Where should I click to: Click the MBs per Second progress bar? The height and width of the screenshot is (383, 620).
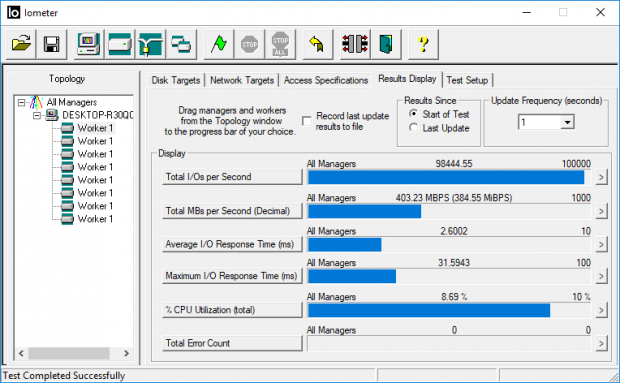tap(449, 211)
